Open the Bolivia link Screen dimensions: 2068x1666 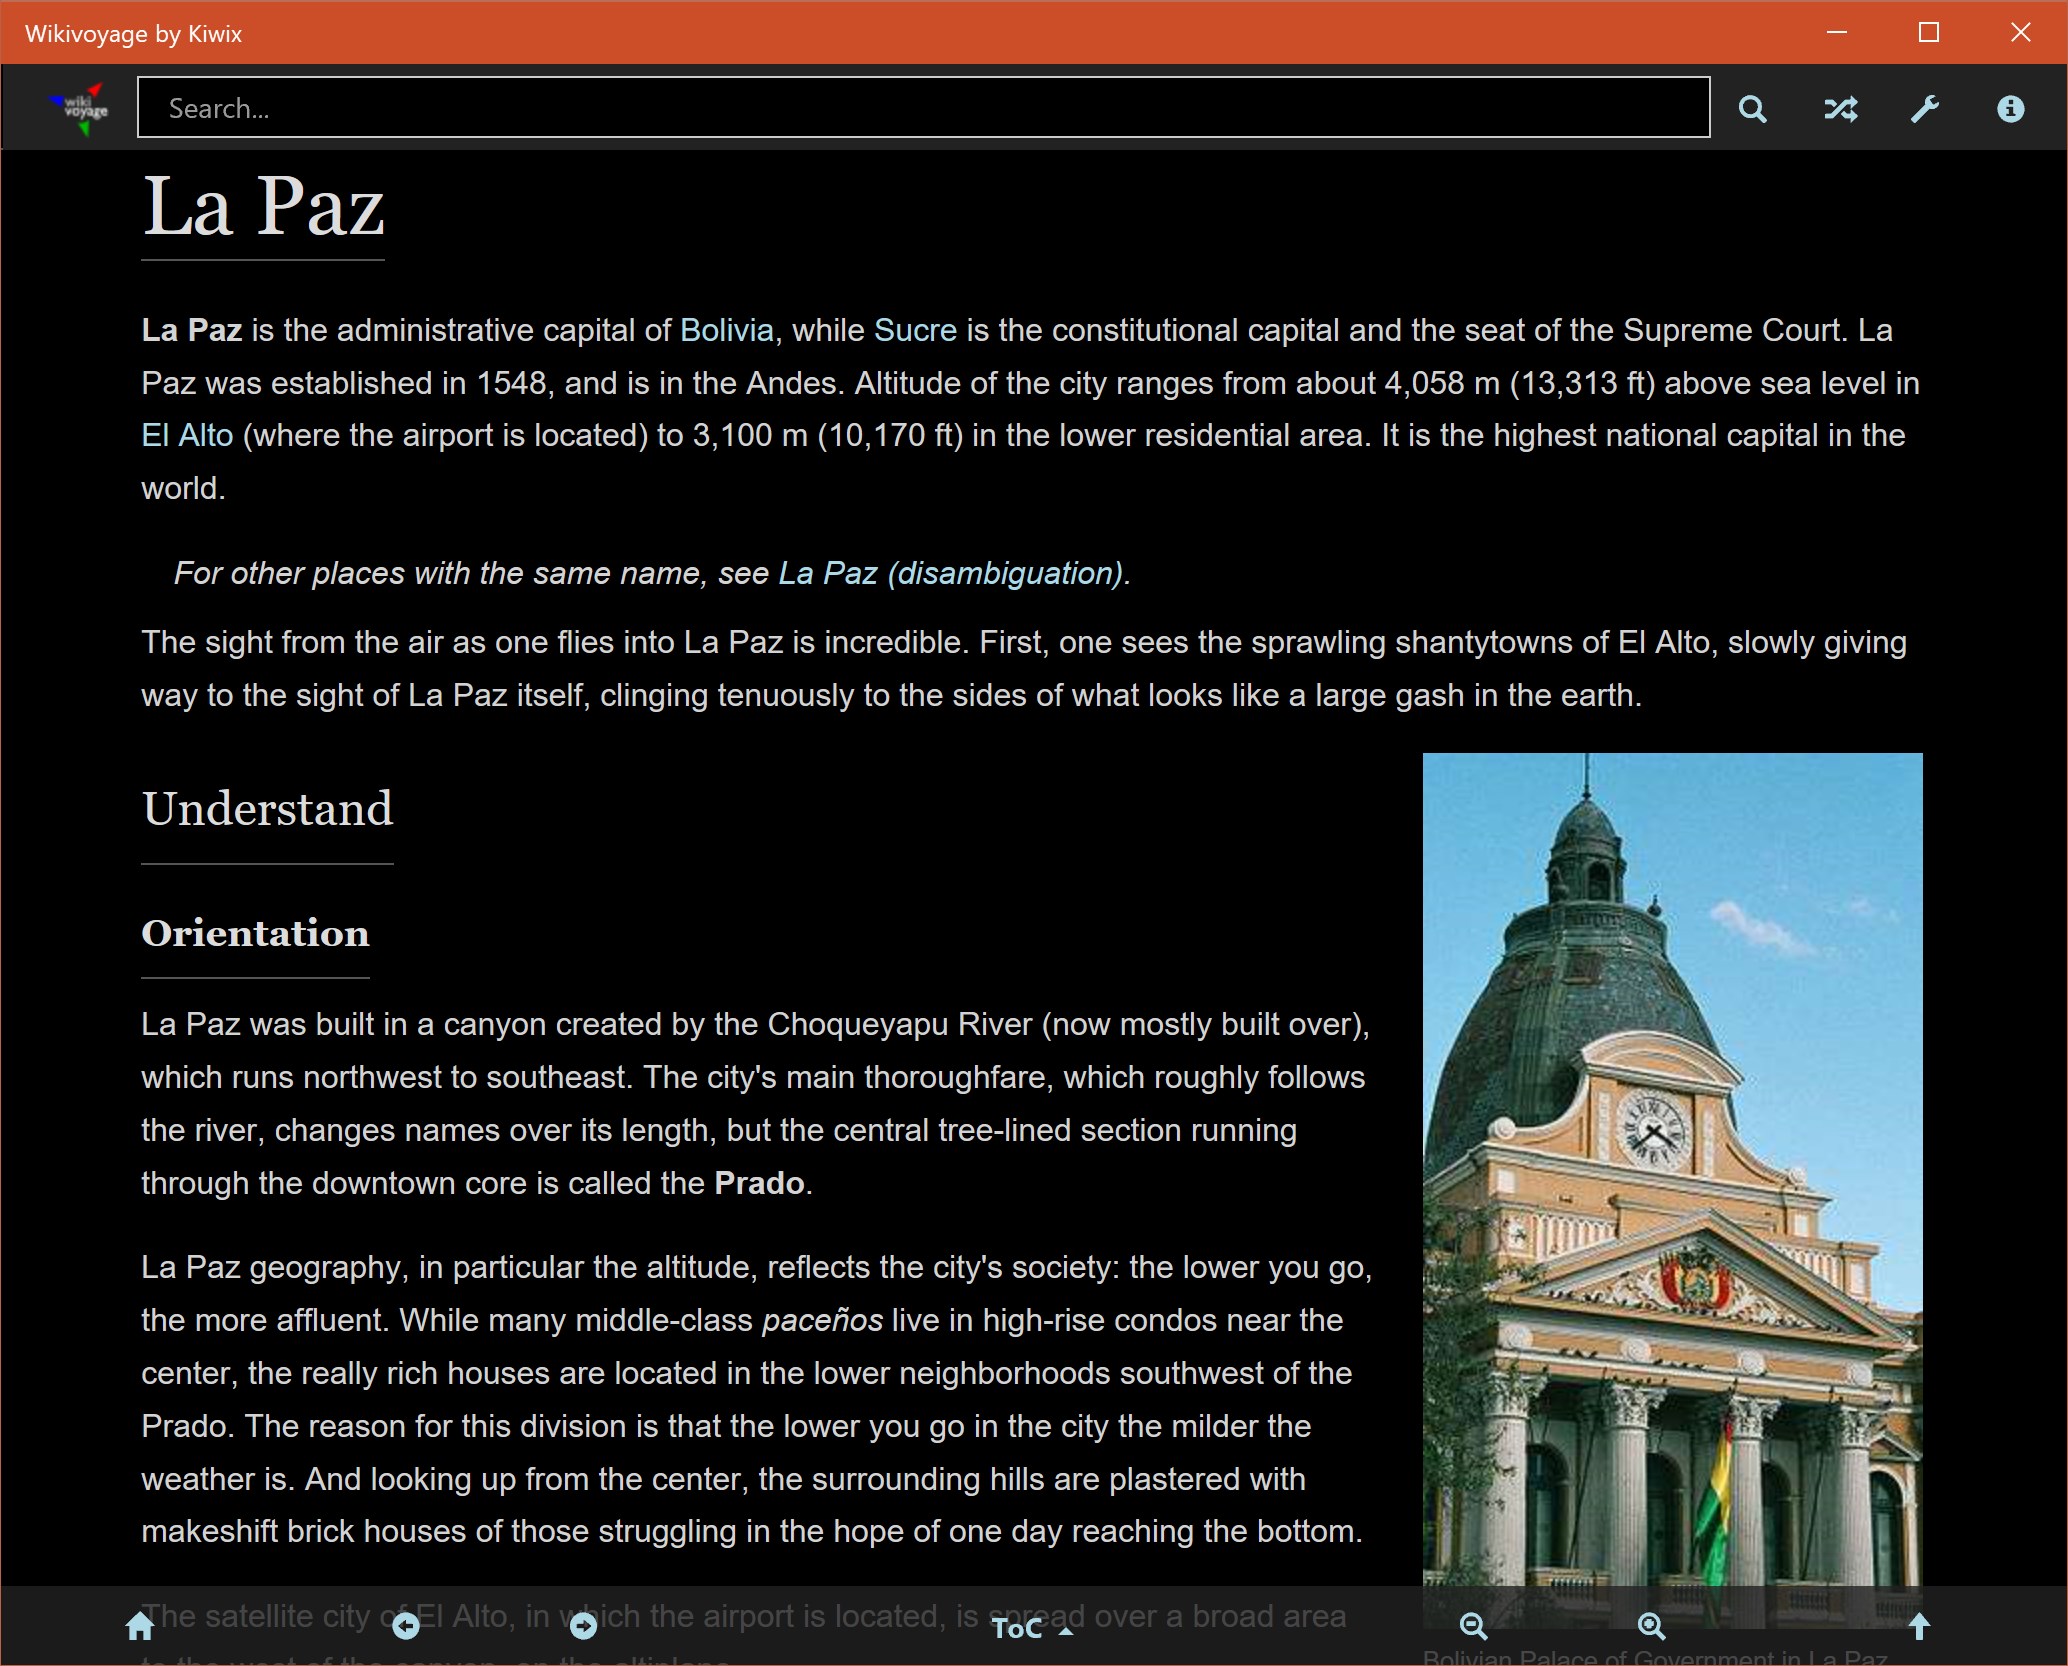[727, 330]
